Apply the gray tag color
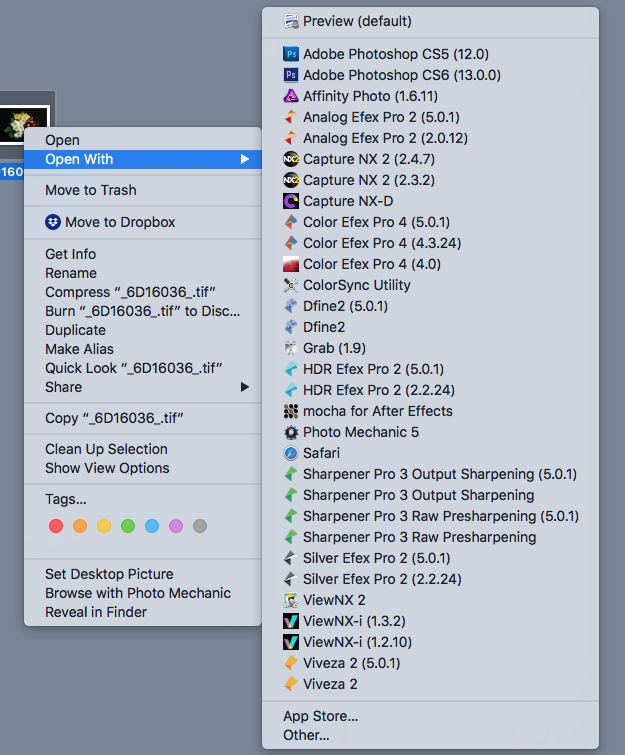The image size is (625, 755). pyautogui.click(x=200, y=526)
